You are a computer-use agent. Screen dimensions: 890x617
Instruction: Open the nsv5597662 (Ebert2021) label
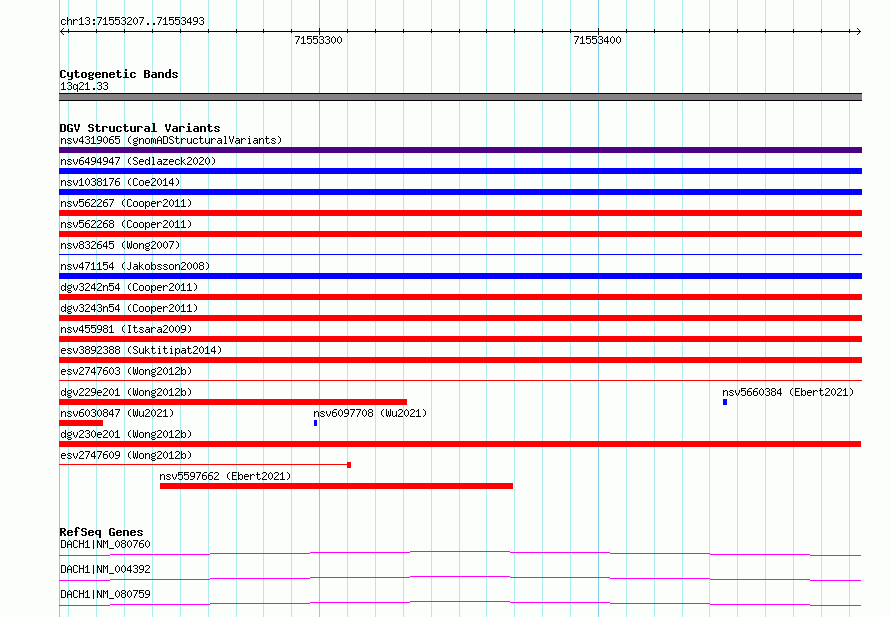pyautogui.click(x=225, y=476)
